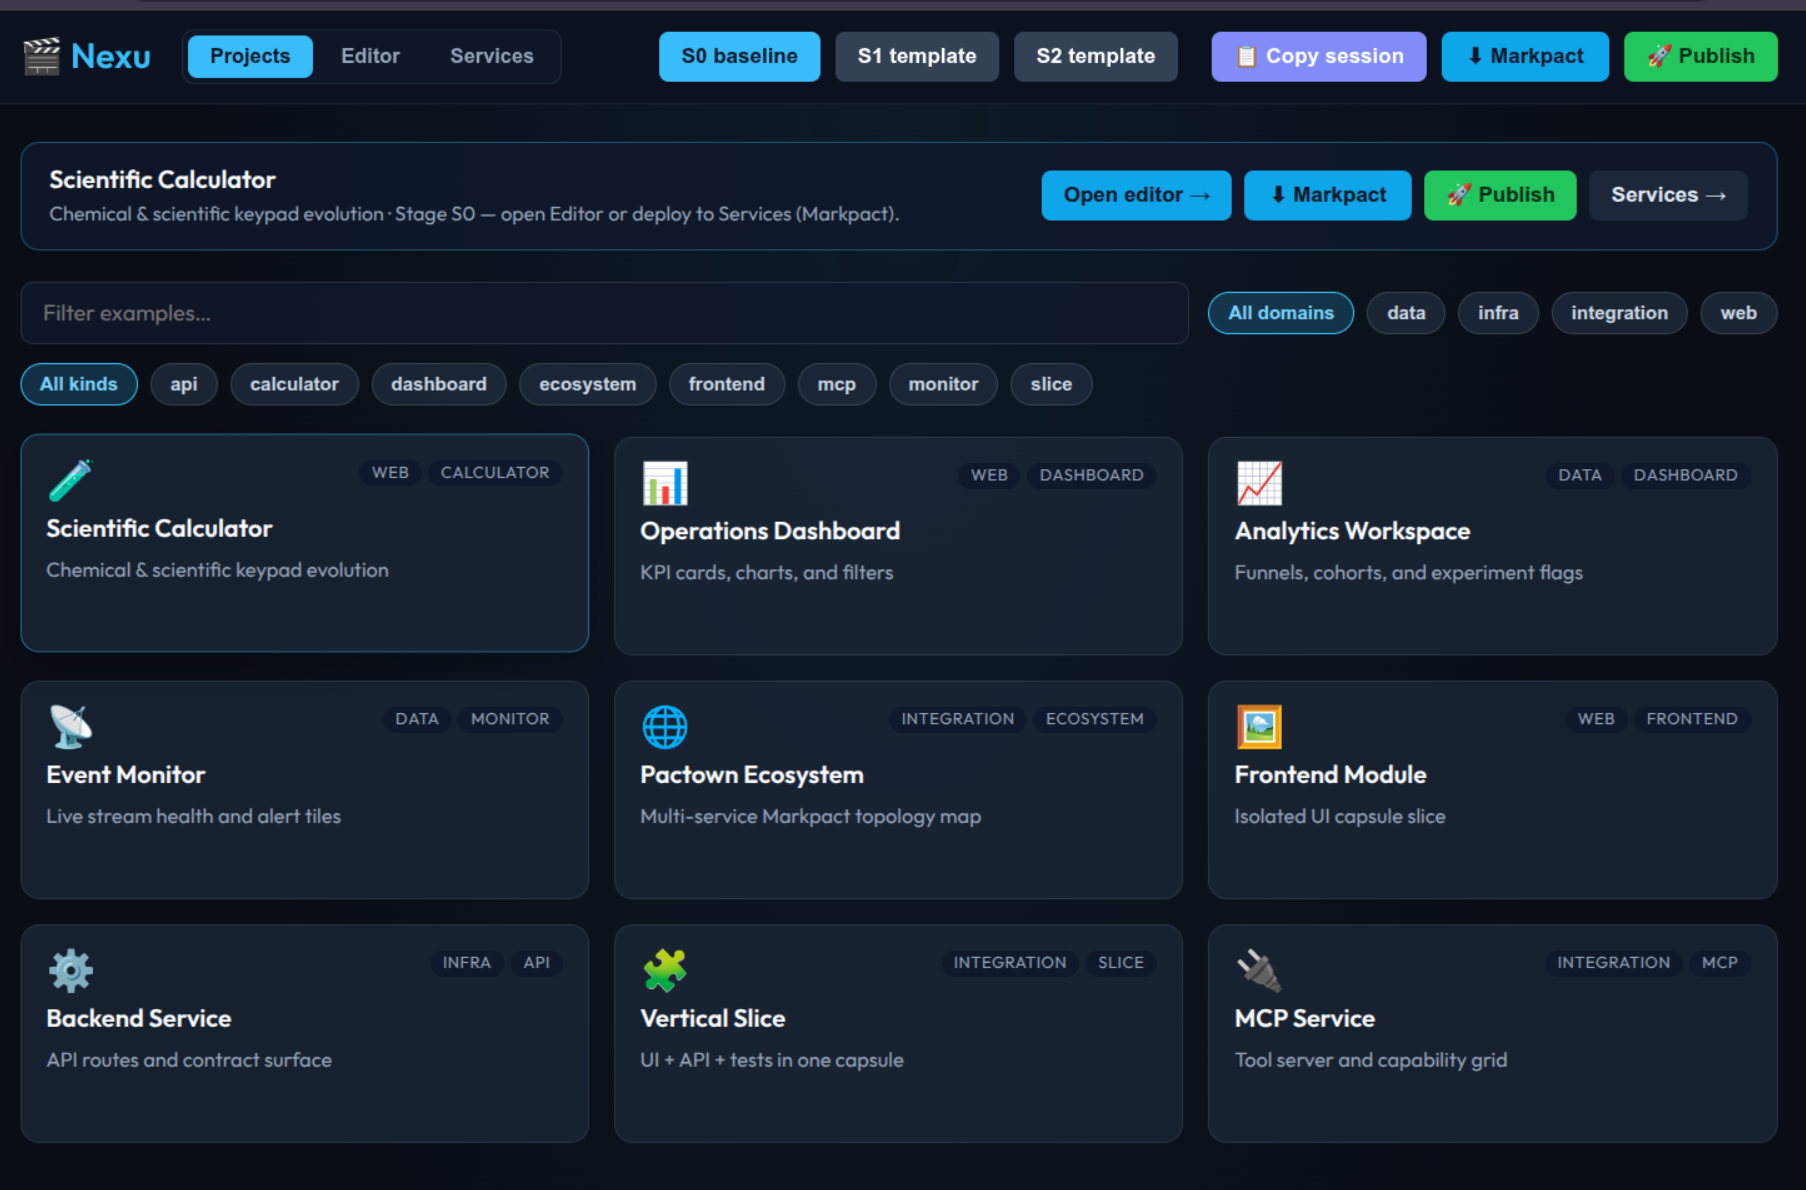Switch to the Projects tab
Screen dimensions: 1806x1190
coord(250,56)
